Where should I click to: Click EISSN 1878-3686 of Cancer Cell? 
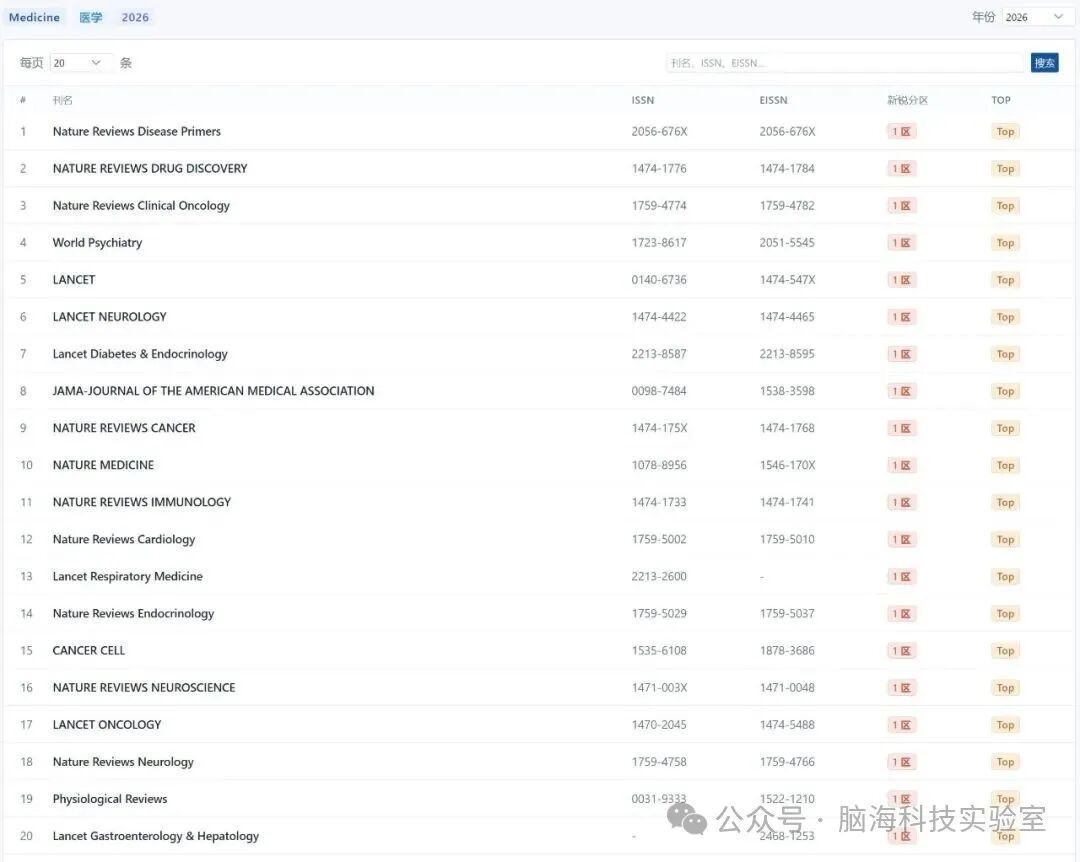[x=787, y=650]
